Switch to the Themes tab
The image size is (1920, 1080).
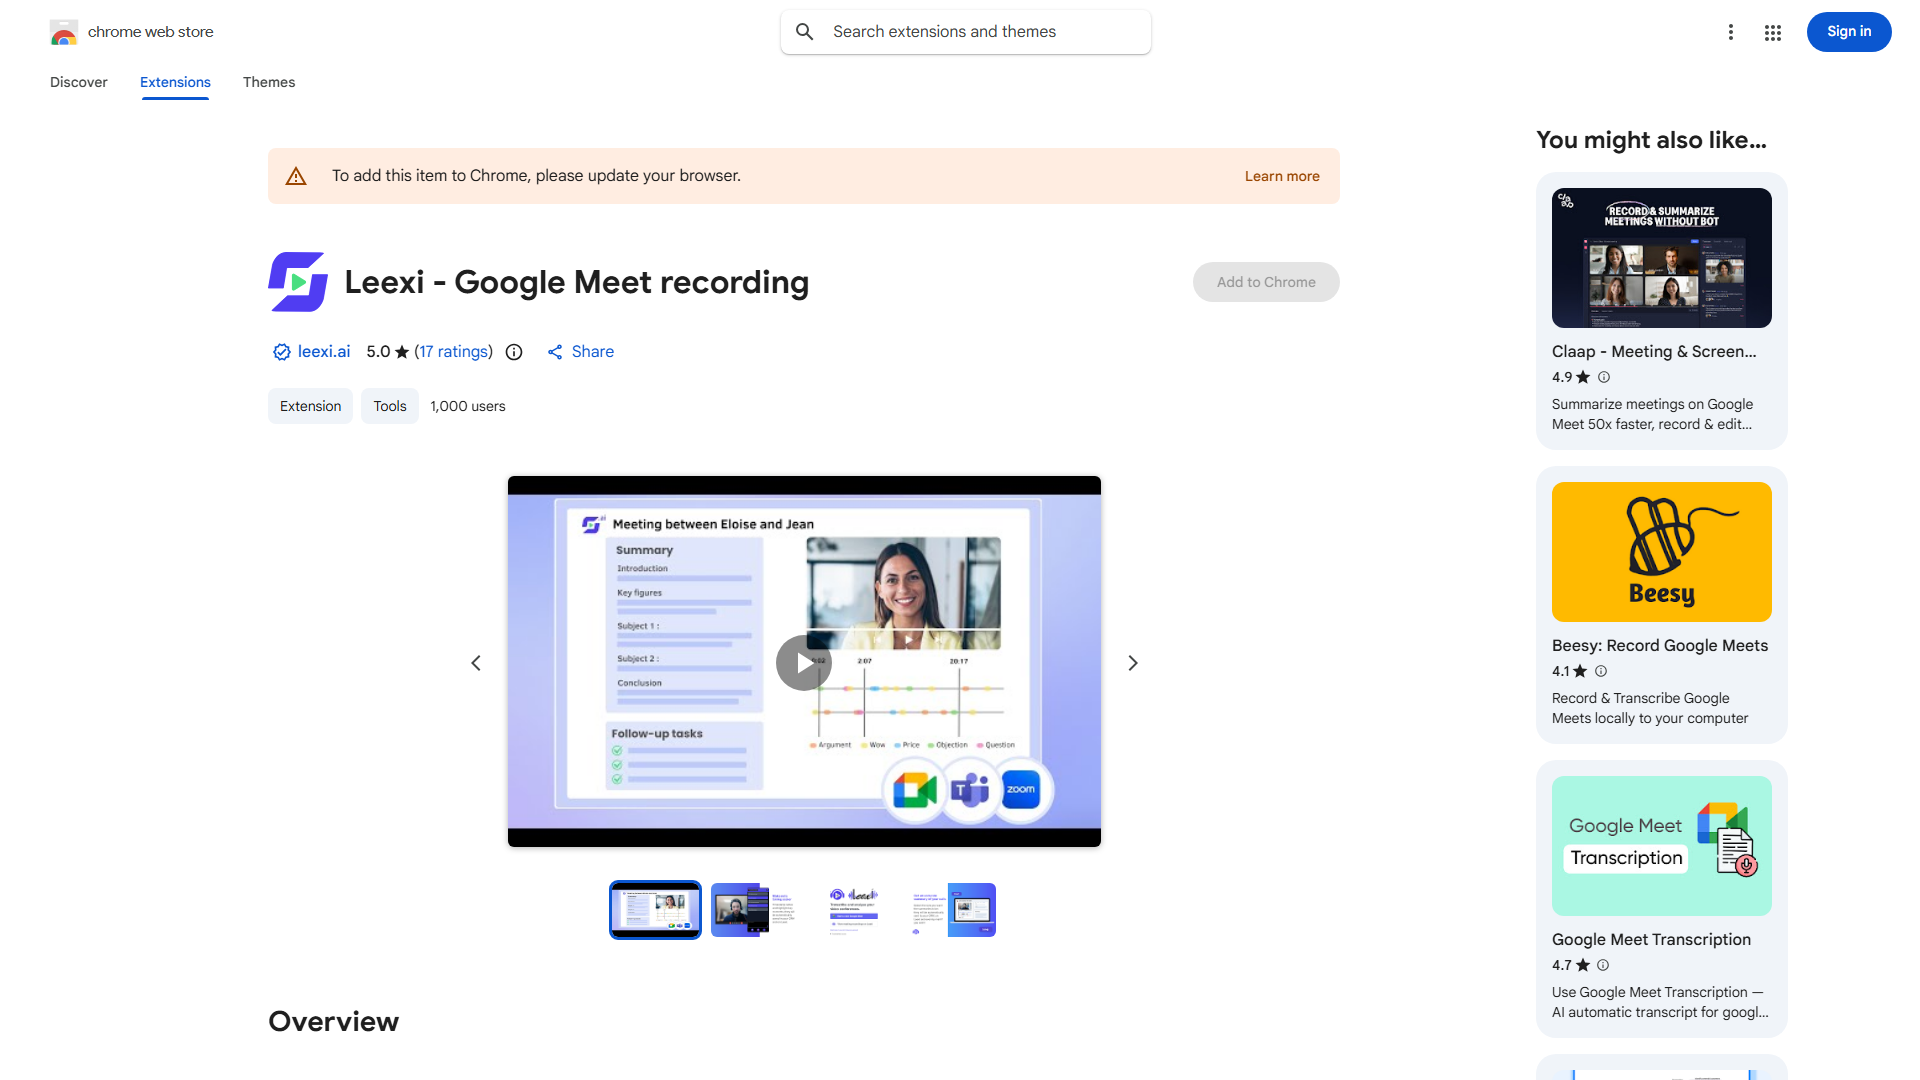point(269,82)
